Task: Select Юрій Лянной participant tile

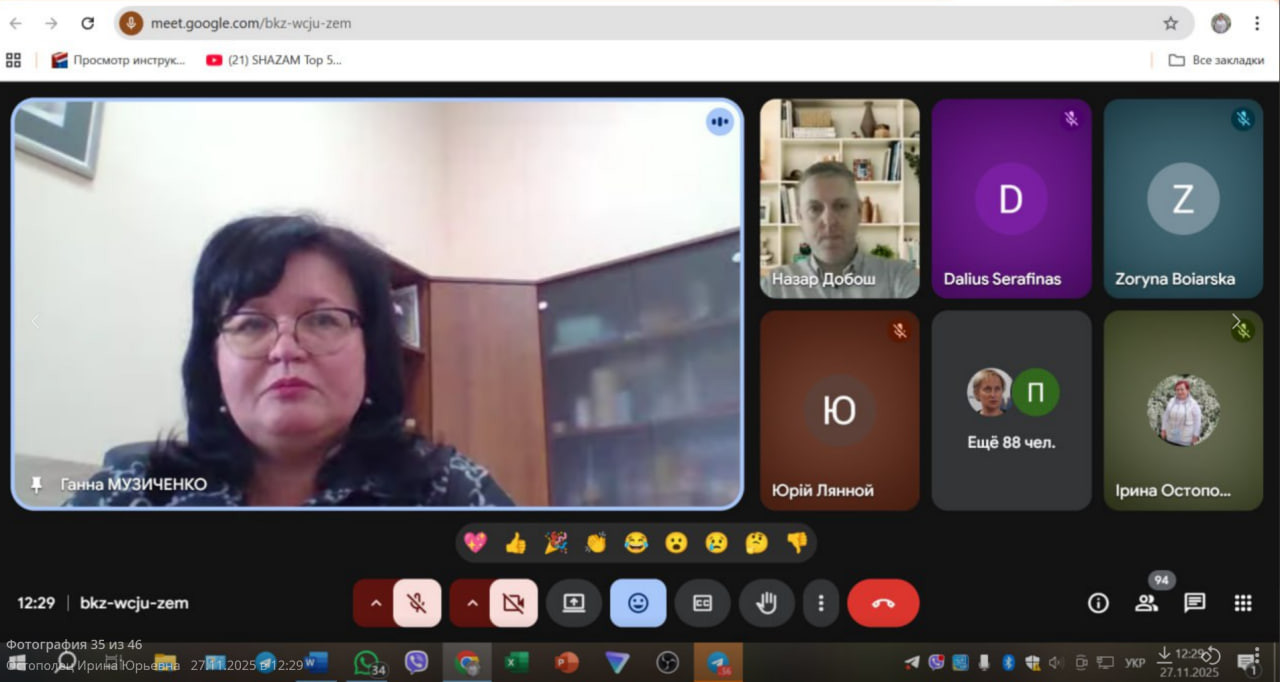Action: click(x=840, y=410)
